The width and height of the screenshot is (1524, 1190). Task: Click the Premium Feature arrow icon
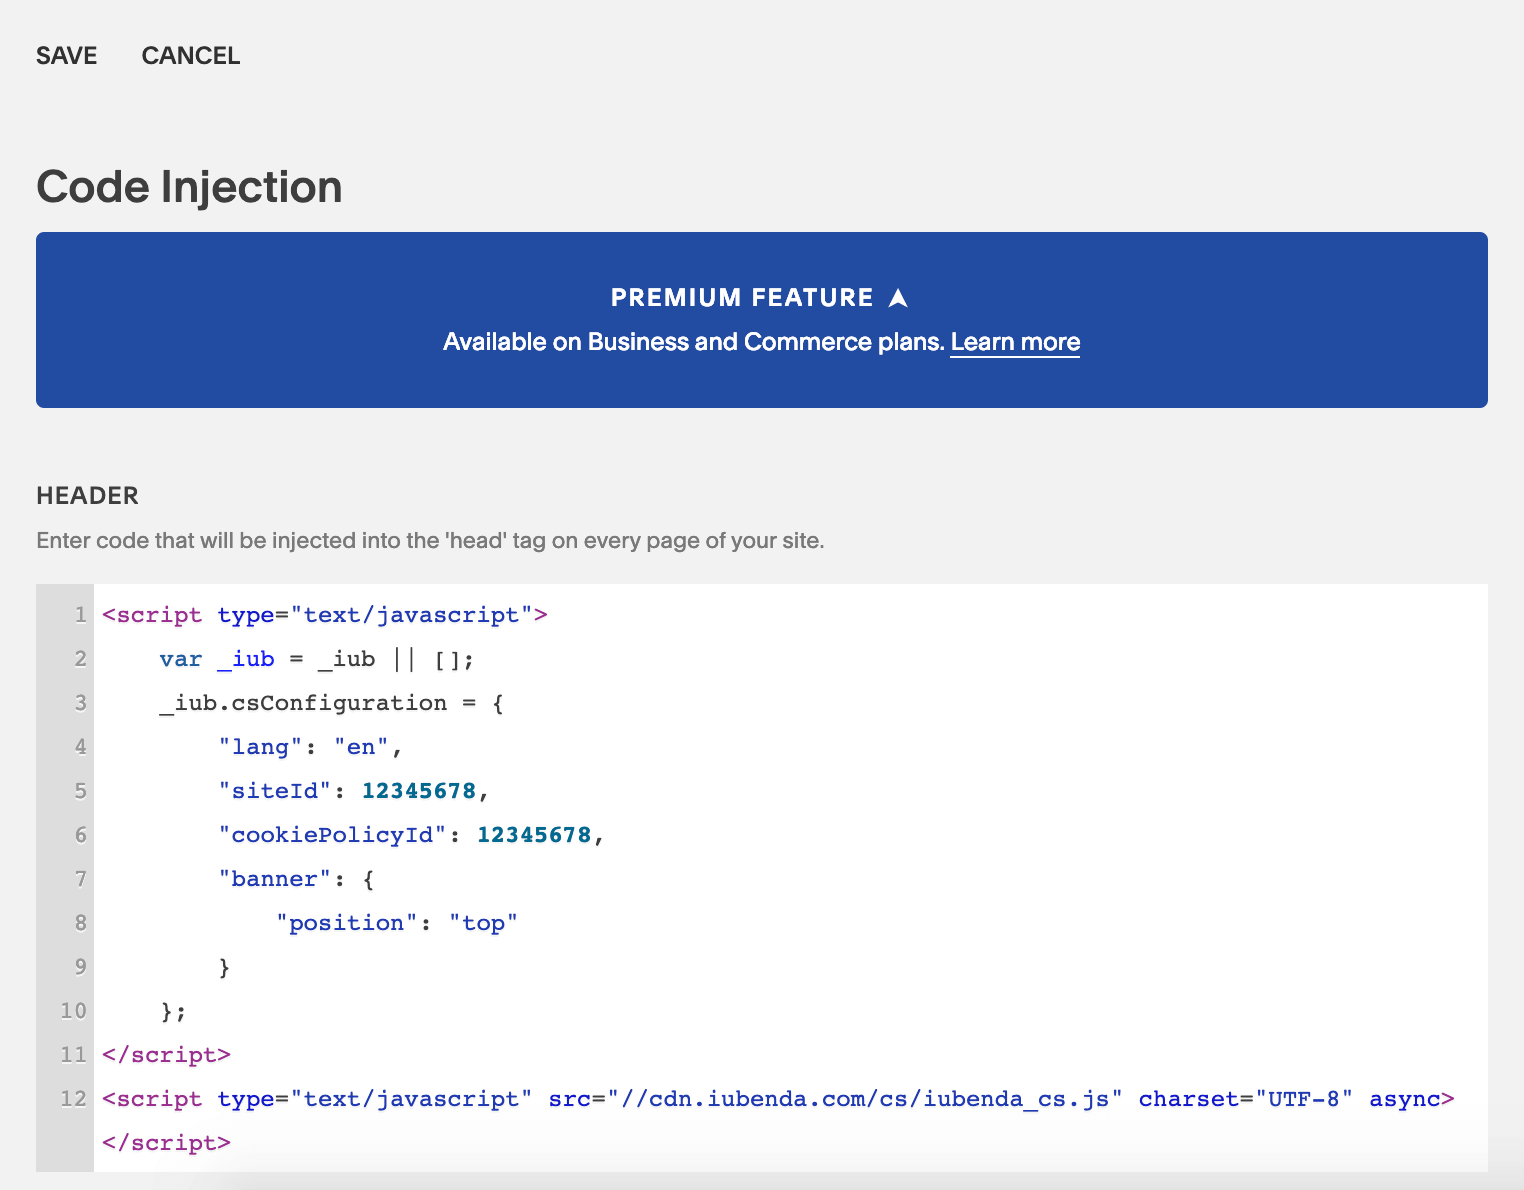pos(898,298)
